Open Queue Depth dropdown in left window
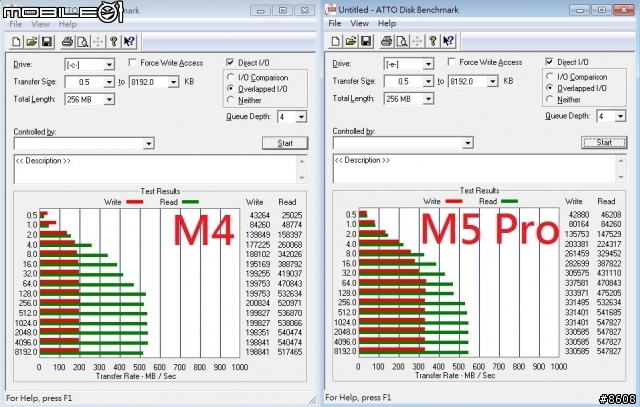 point(301,117)
